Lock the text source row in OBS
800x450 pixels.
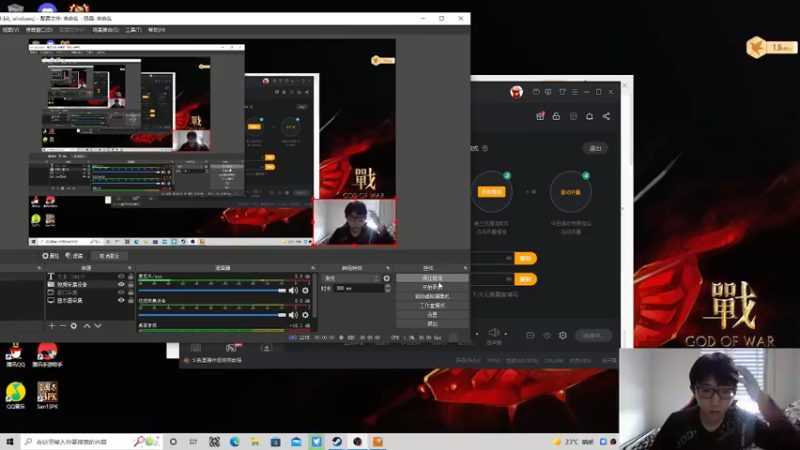(131, 277)
